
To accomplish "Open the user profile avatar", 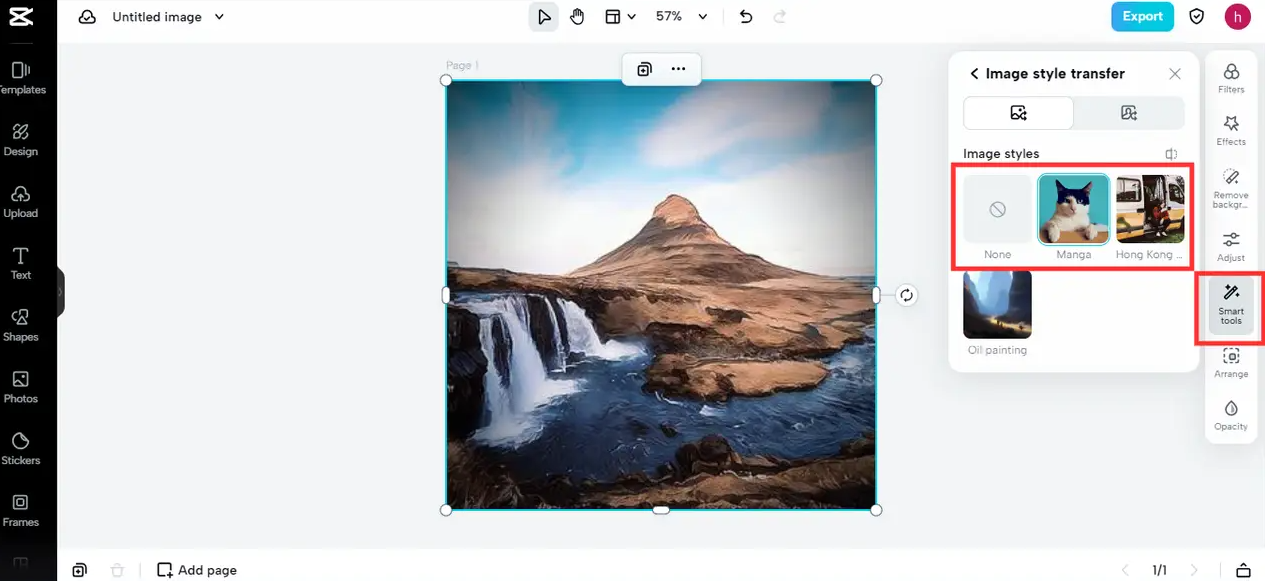I will (x=1238, y=16).
